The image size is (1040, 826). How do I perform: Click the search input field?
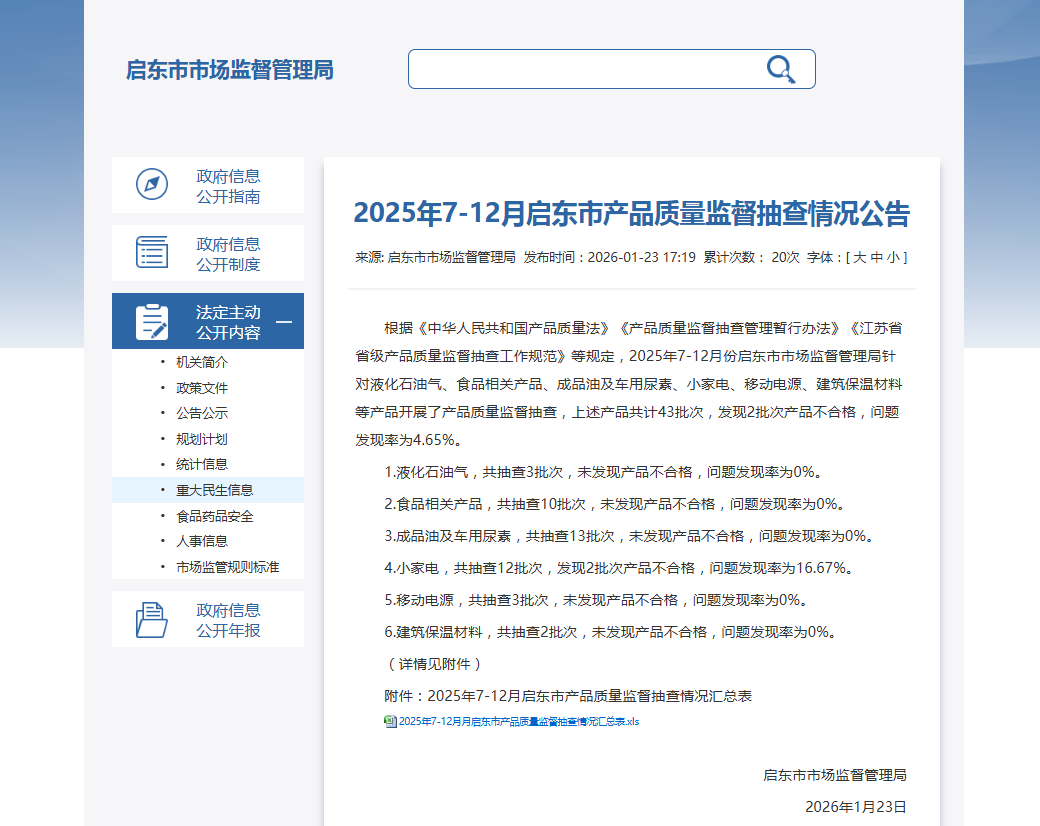[585, 69]
